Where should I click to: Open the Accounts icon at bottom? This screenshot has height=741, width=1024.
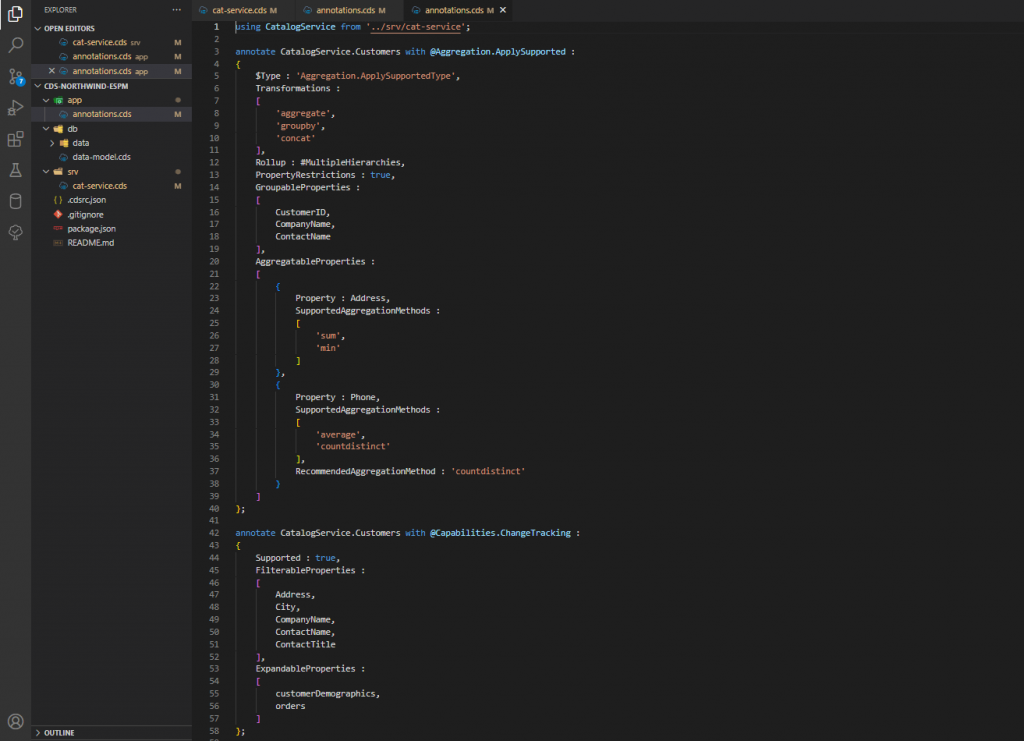click(15, 721)
